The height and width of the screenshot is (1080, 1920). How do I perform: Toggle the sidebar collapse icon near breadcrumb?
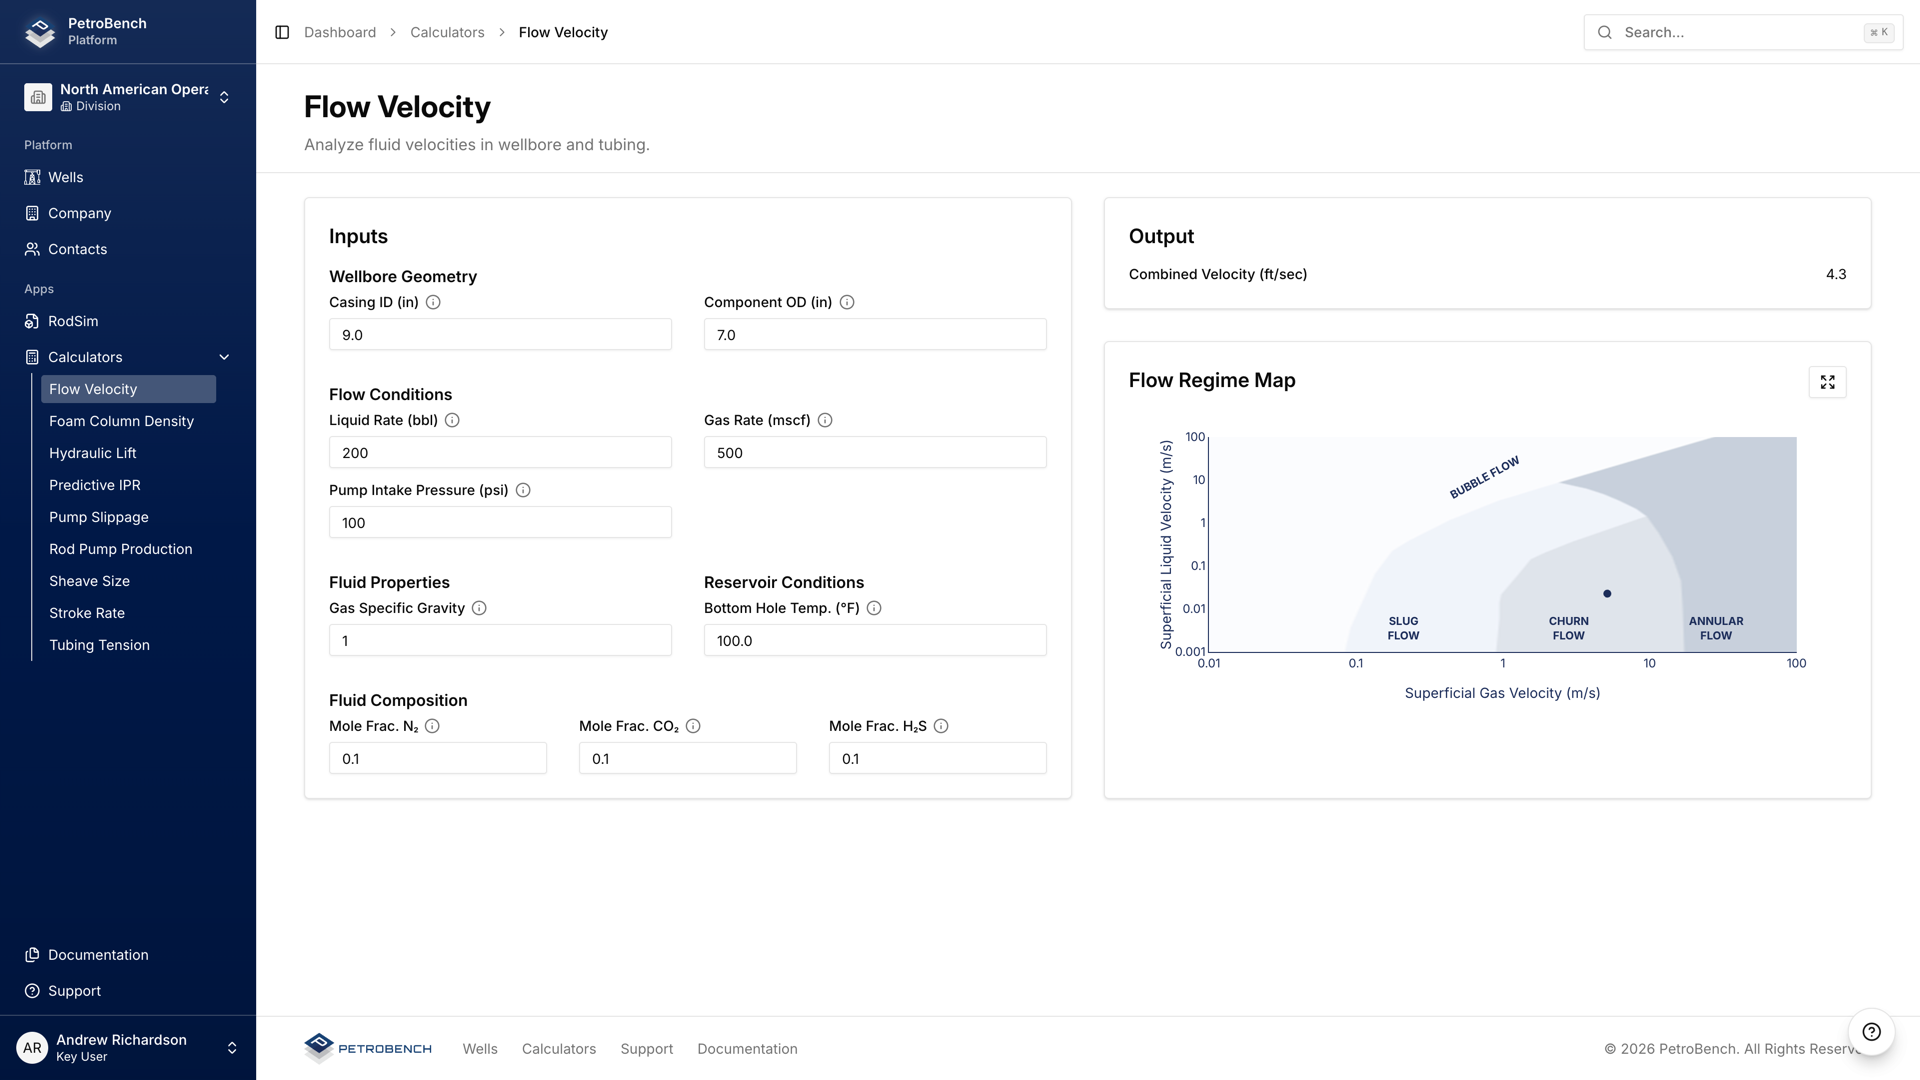click(x=280, y=32)
